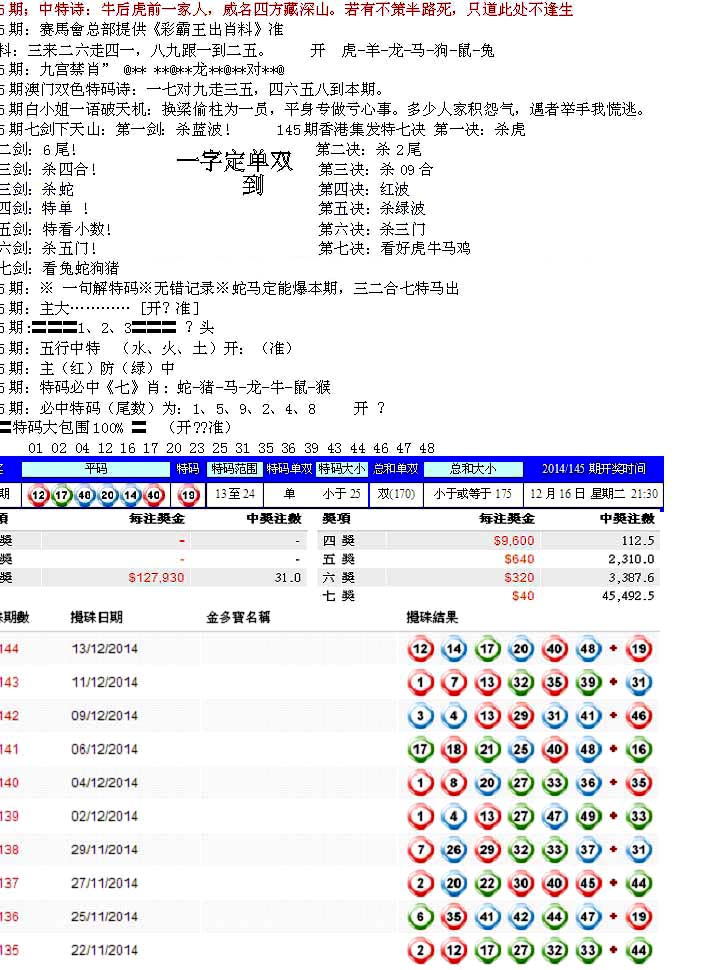Select the 总和大小 header tab
This screenshot has width=727, height=970.
[473, 468]
